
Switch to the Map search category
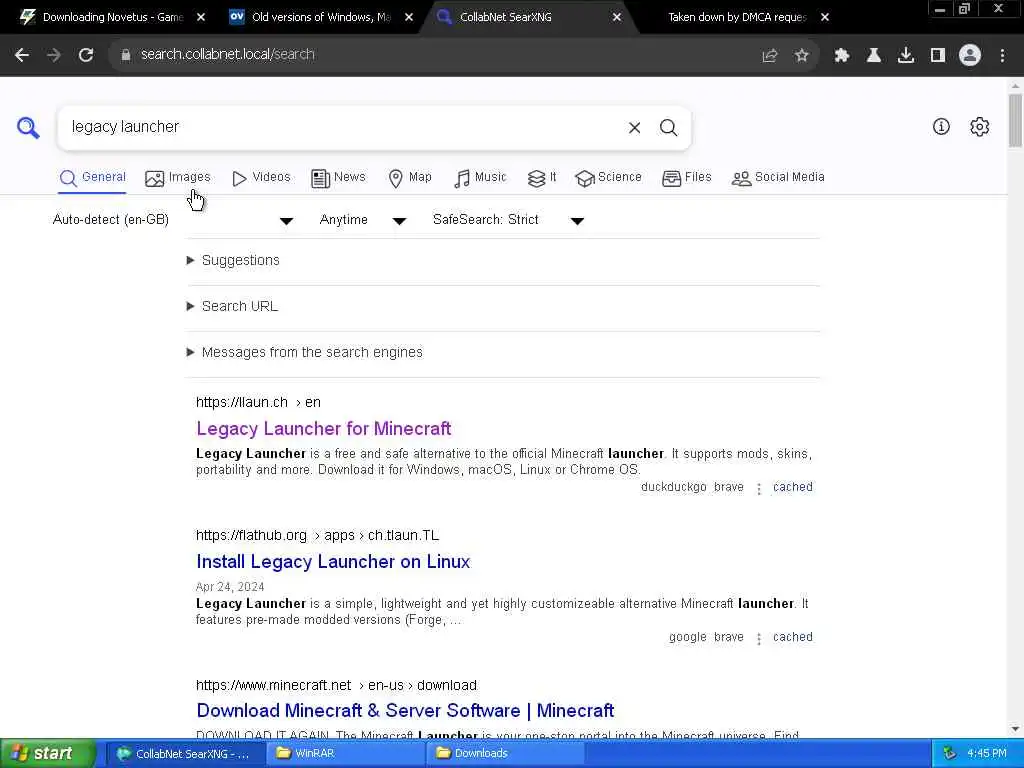(x=410, y=178)
